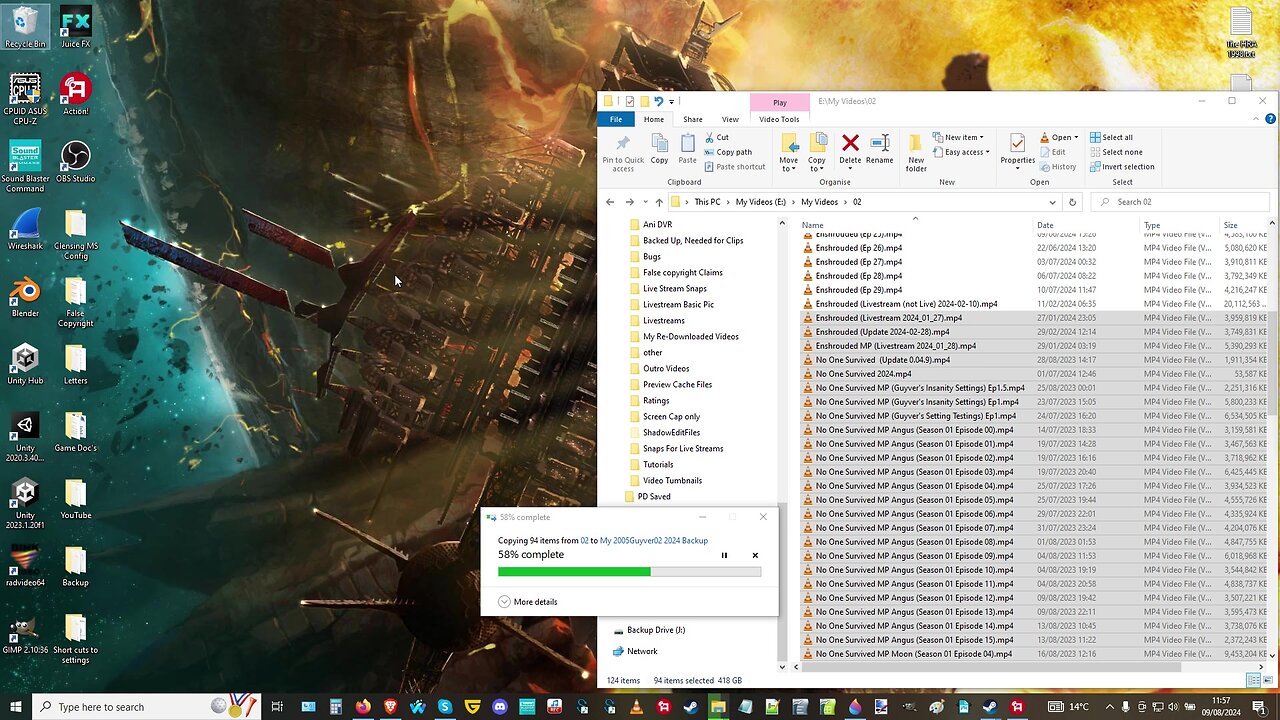The height and width of the screenshot is (720, 1280).
Task: Open the File Explorer Help icon
Action: (1269, 119)
